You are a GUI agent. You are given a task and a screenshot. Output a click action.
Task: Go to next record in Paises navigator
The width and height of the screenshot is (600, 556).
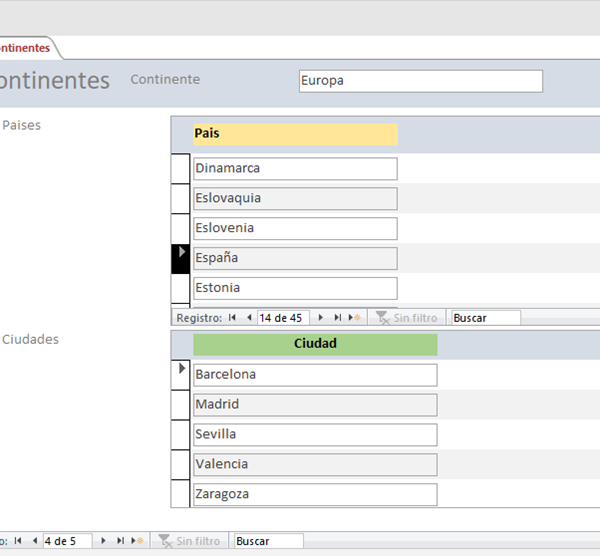[x=320, y=318]
